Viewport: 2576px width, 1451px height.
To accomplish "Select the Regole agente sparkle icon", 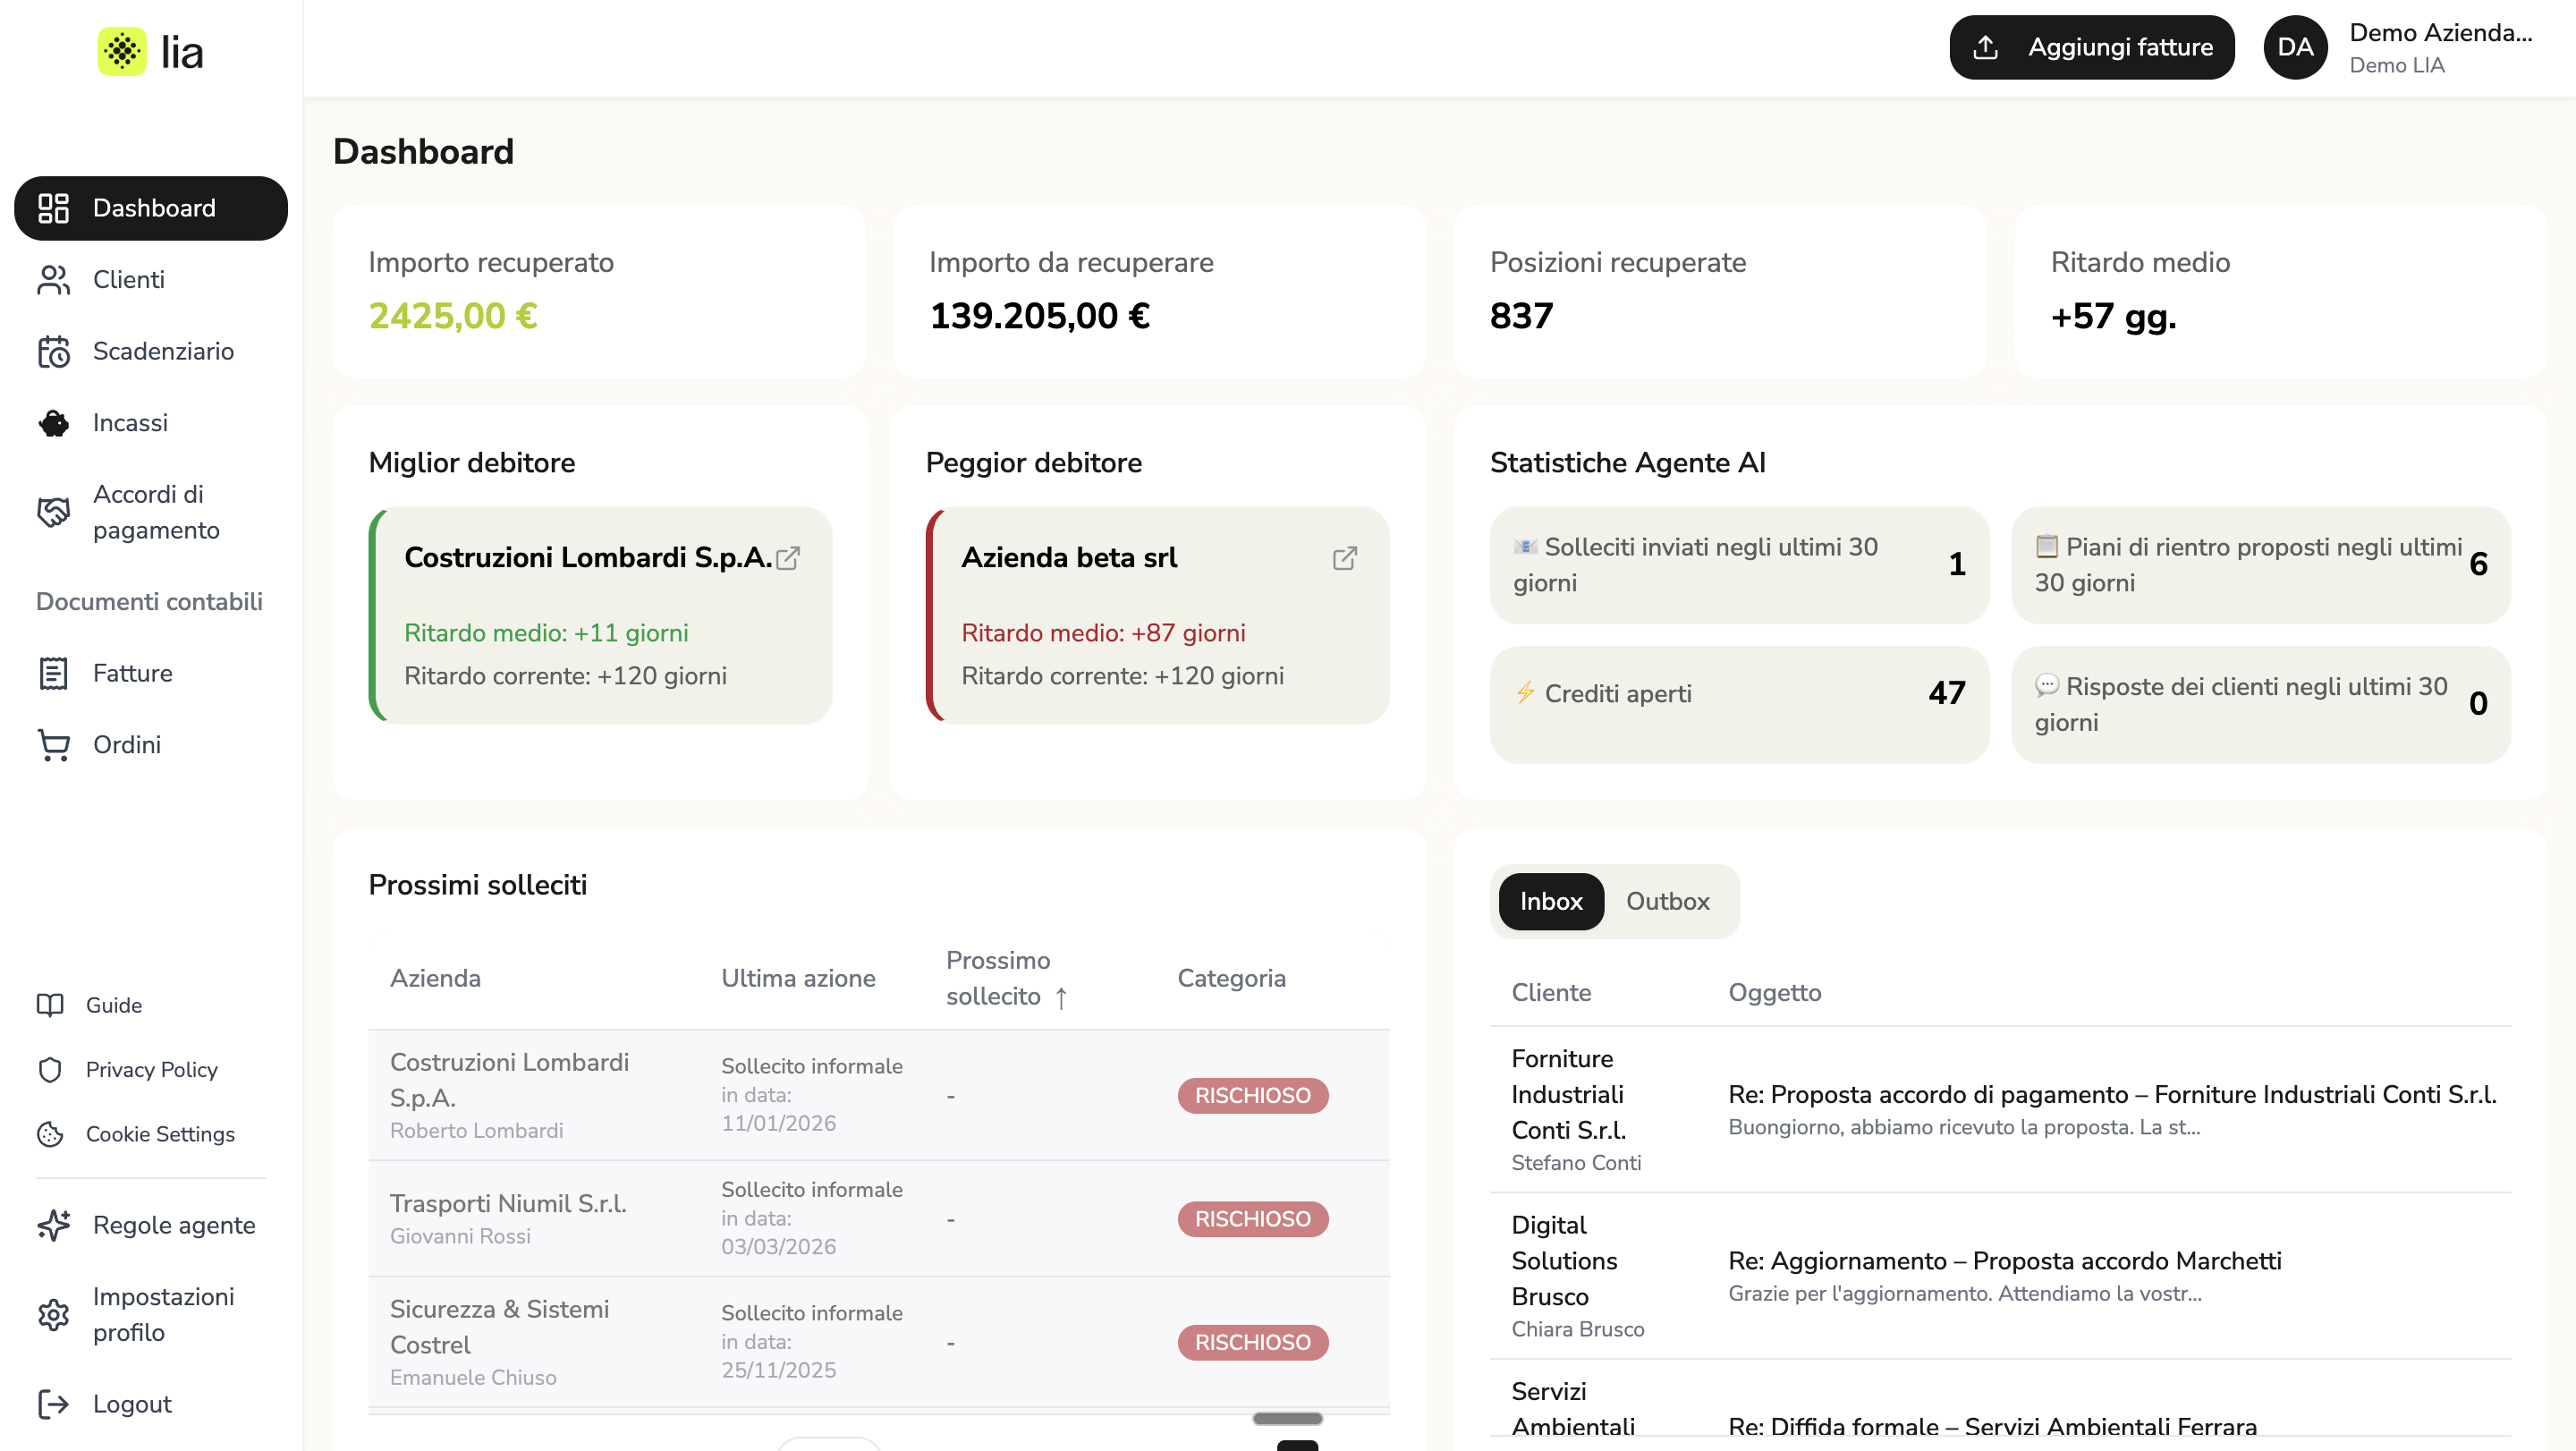I will (54, 1226).
